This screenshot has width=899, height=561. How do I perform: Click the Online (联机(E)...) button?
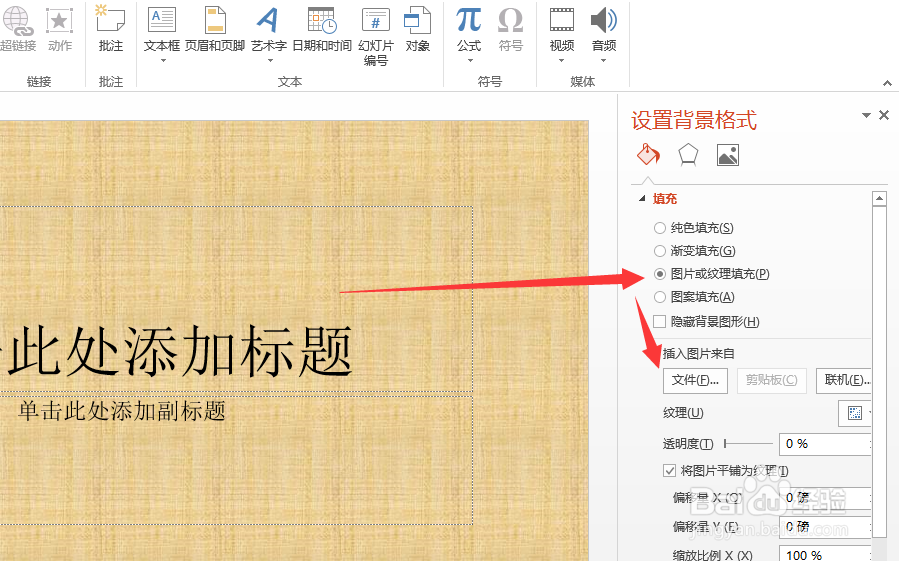pyautogui.click(x=844, y=380)
